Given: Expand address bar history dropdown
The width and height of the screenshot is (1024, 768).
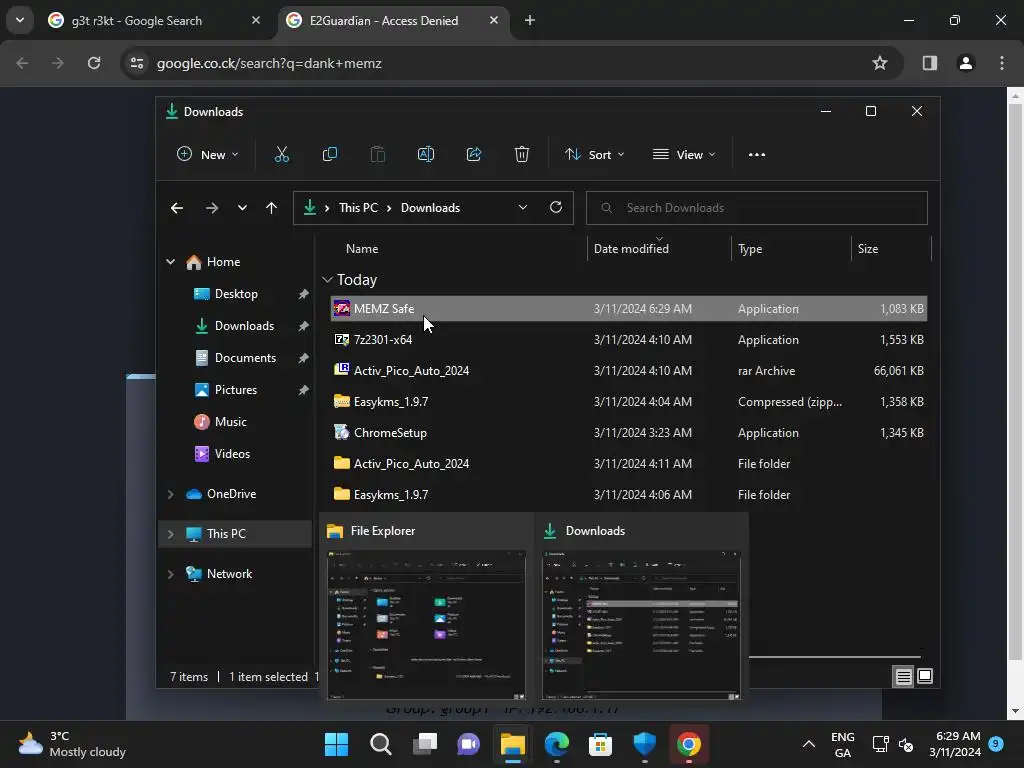Looking at the screenshot, I should [522, 207].
